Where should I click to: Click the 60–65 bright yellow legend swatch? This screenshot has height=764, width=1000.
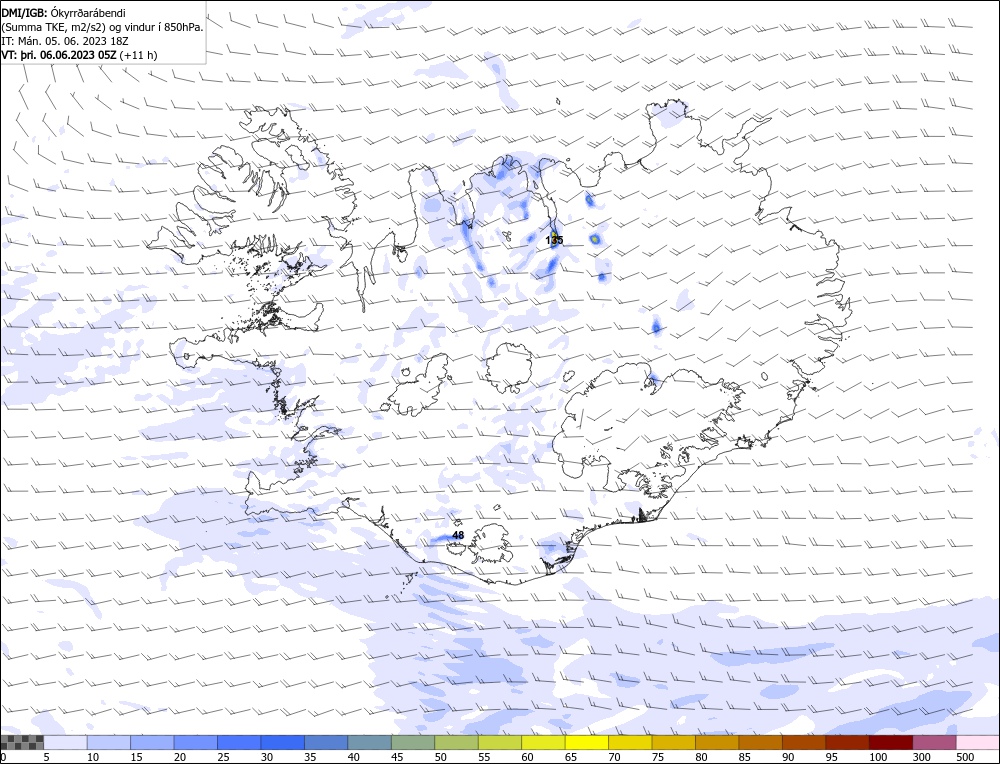[543, 742]
